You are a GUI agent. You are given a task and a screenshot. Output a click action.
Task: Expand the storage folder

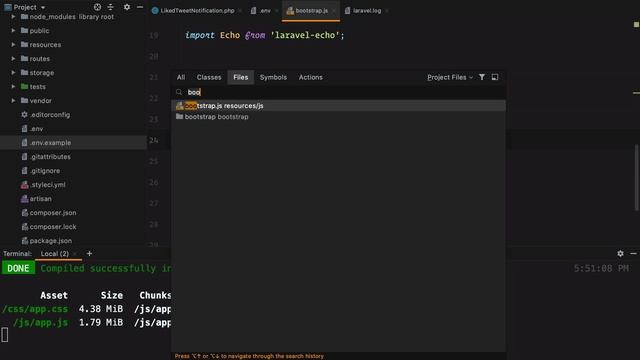click(13, 73)
